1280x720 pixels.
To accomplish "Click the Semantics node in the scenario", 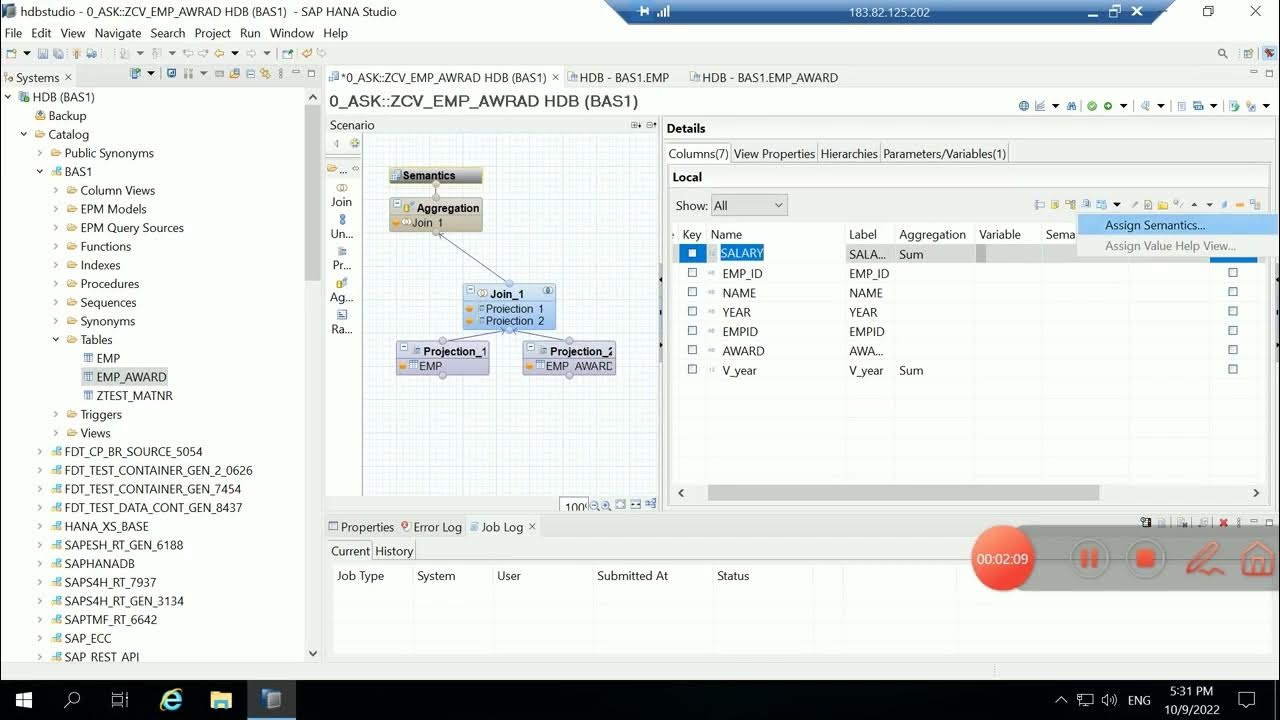I will 436,175.
